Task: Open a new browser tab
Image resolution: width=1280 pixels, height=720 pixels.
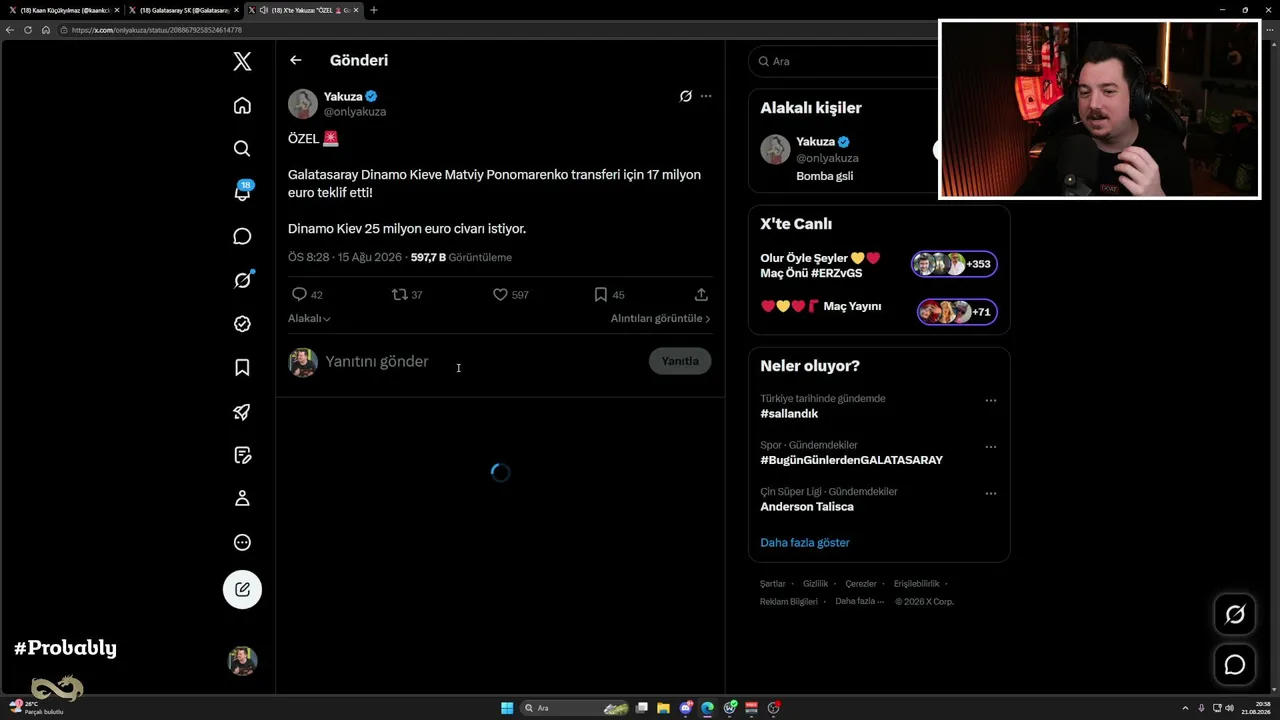Action: 374,10
